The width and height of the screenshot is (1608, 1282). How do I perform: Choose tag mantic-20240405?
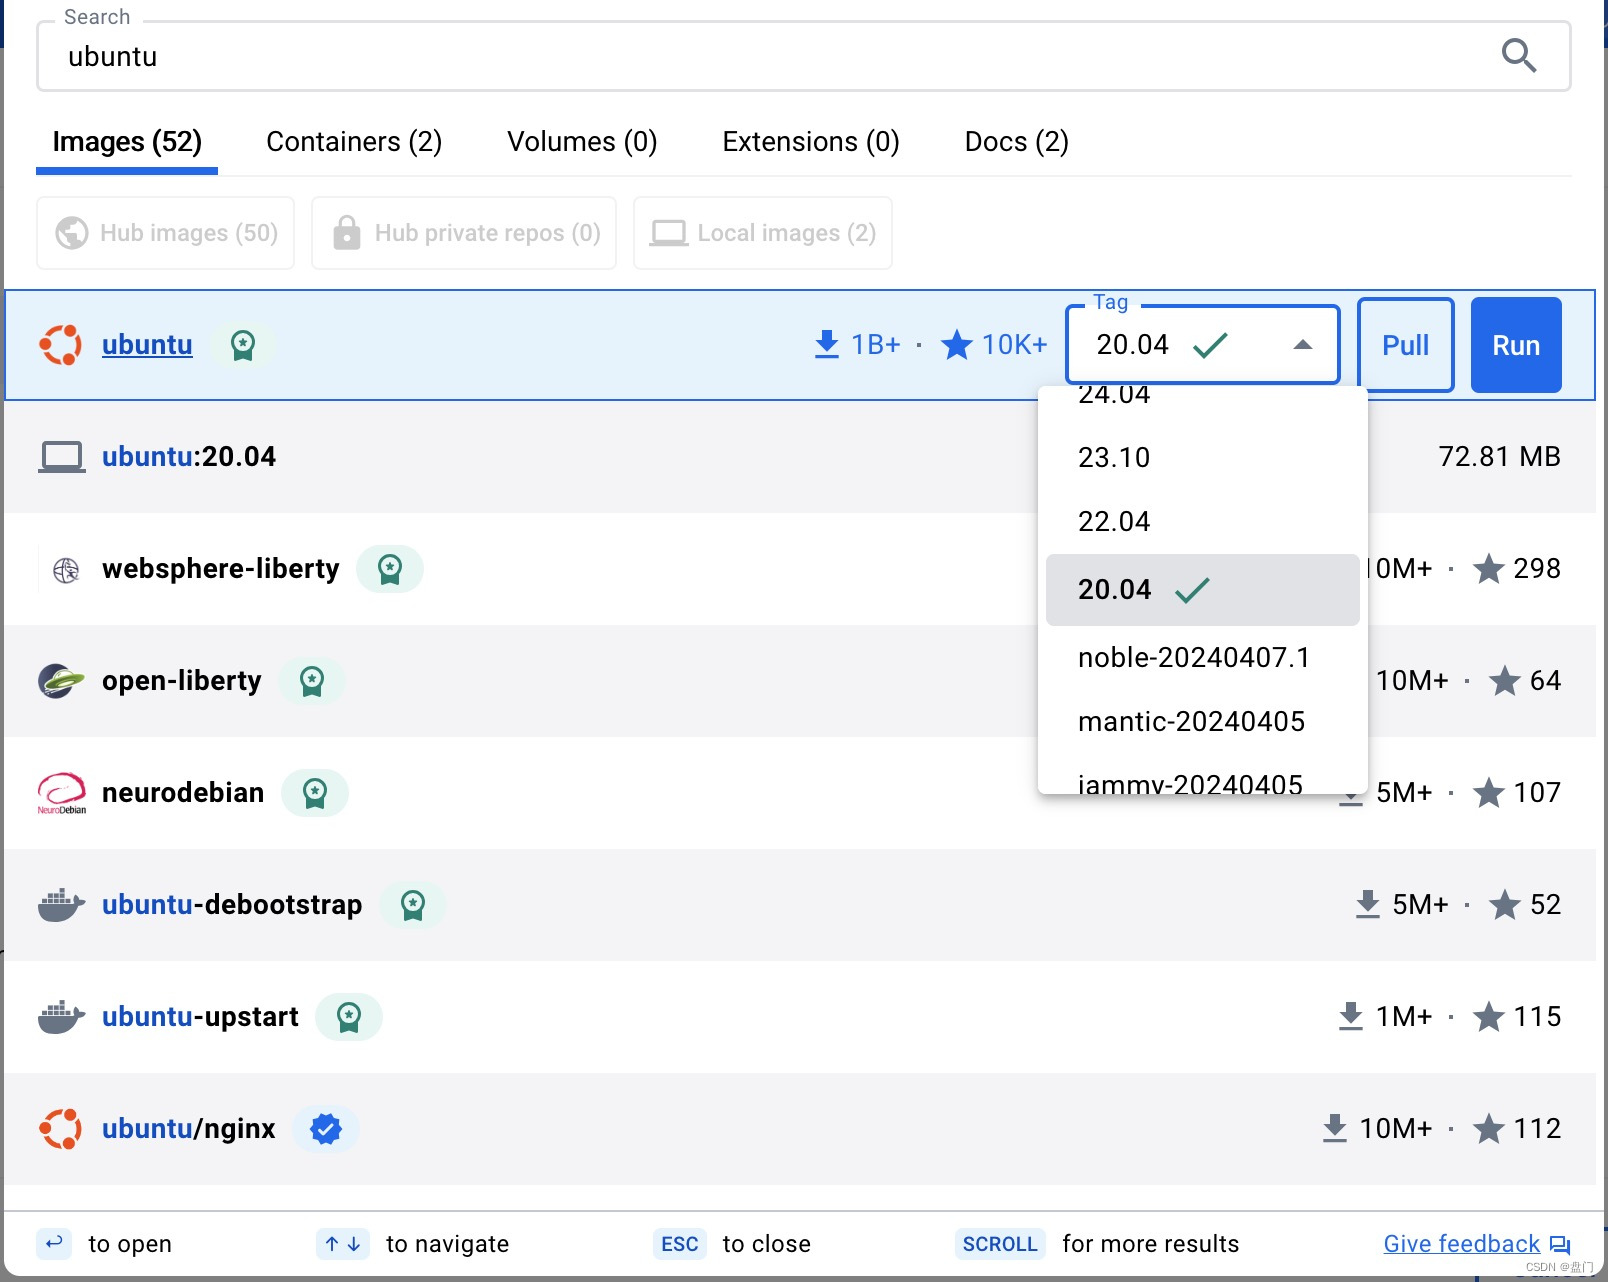pyautogui.click(x=1203, y=721)
